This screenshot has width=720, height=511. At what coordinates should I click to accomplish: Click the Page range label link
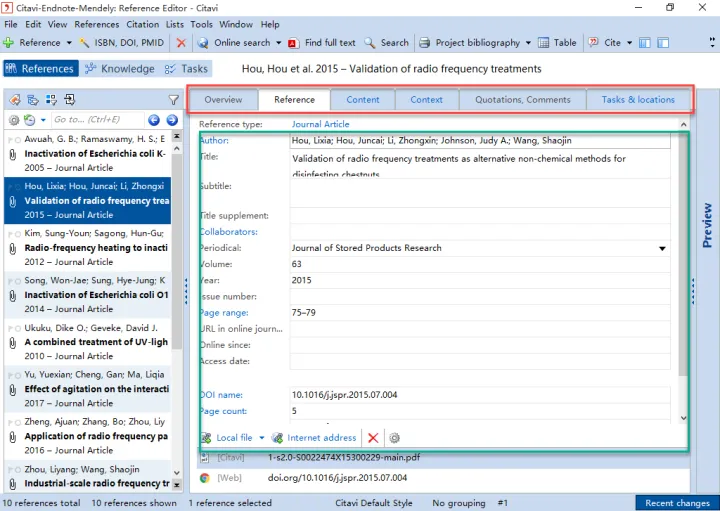tap(225, 313)
